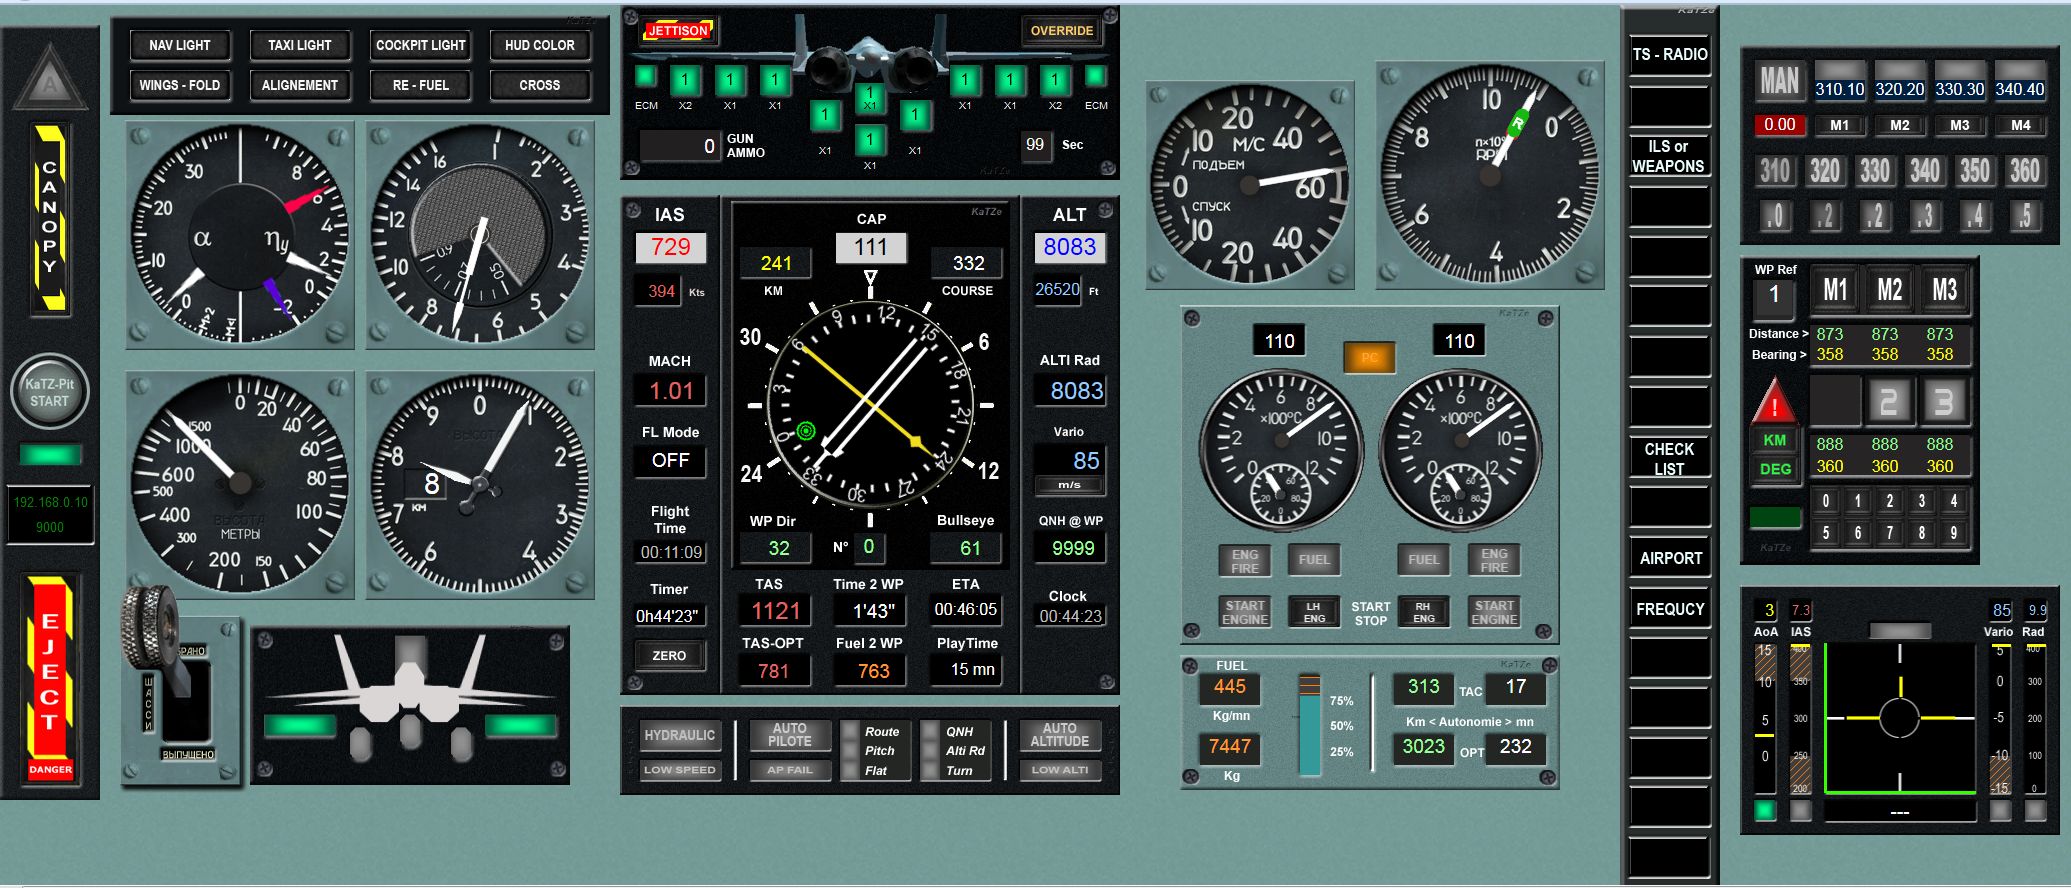
Task: Click the CANOPY striped handle
Action: coord(50,217)
